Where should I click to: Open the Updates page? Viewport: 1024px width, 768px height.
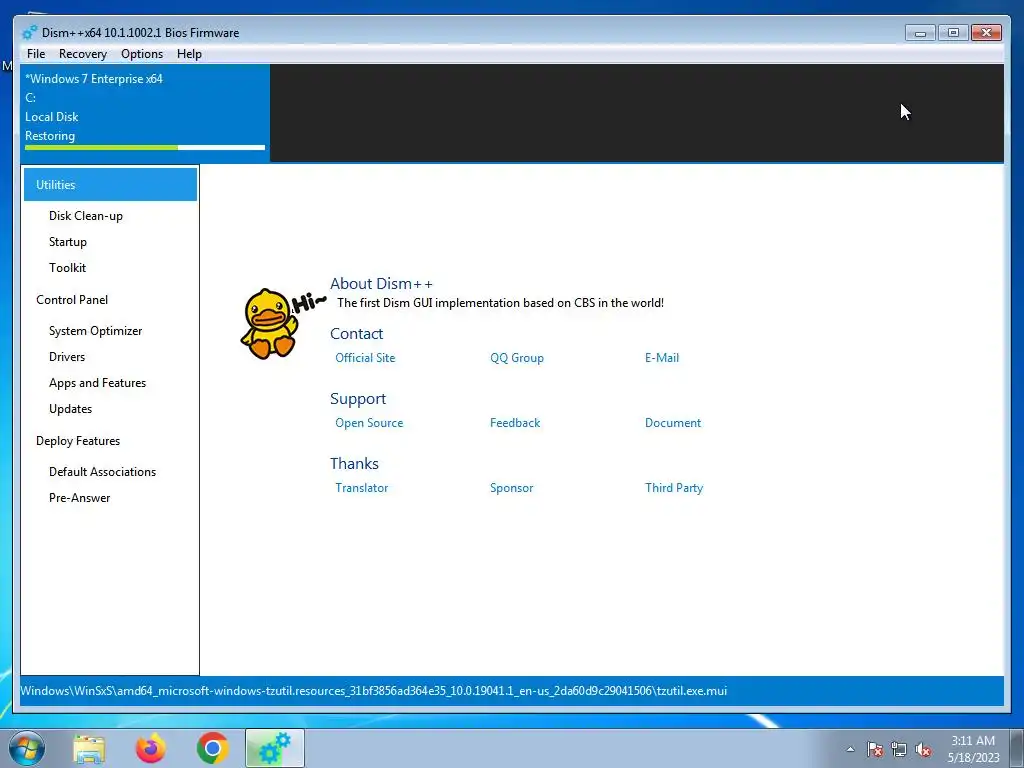tap(71, 409)
